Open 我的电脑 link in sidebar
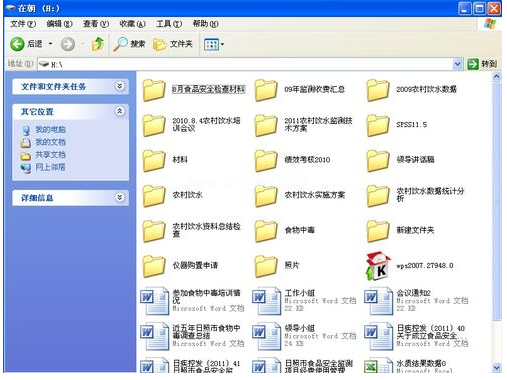Image resolution: width=507 pixels, height=380 pixels. point(50,129)
